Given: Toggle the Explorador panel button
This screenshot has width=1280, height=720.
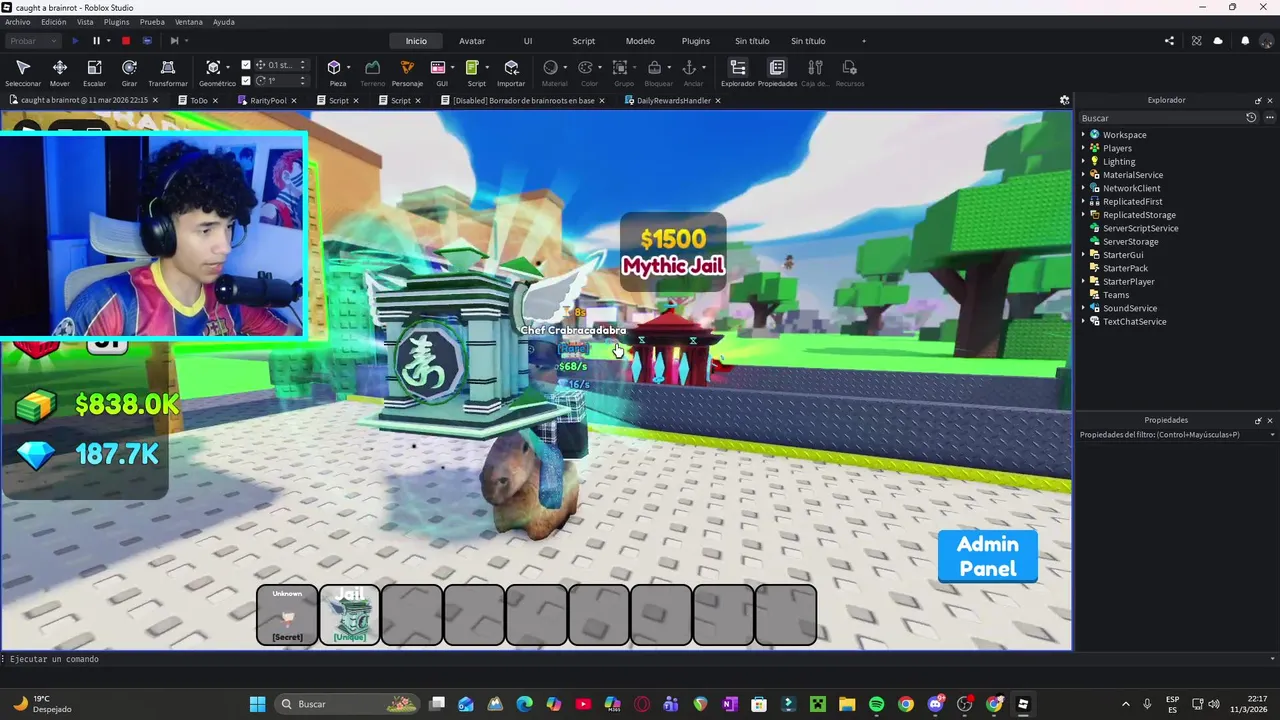Looking at the screenshot, I should point(738,72).
